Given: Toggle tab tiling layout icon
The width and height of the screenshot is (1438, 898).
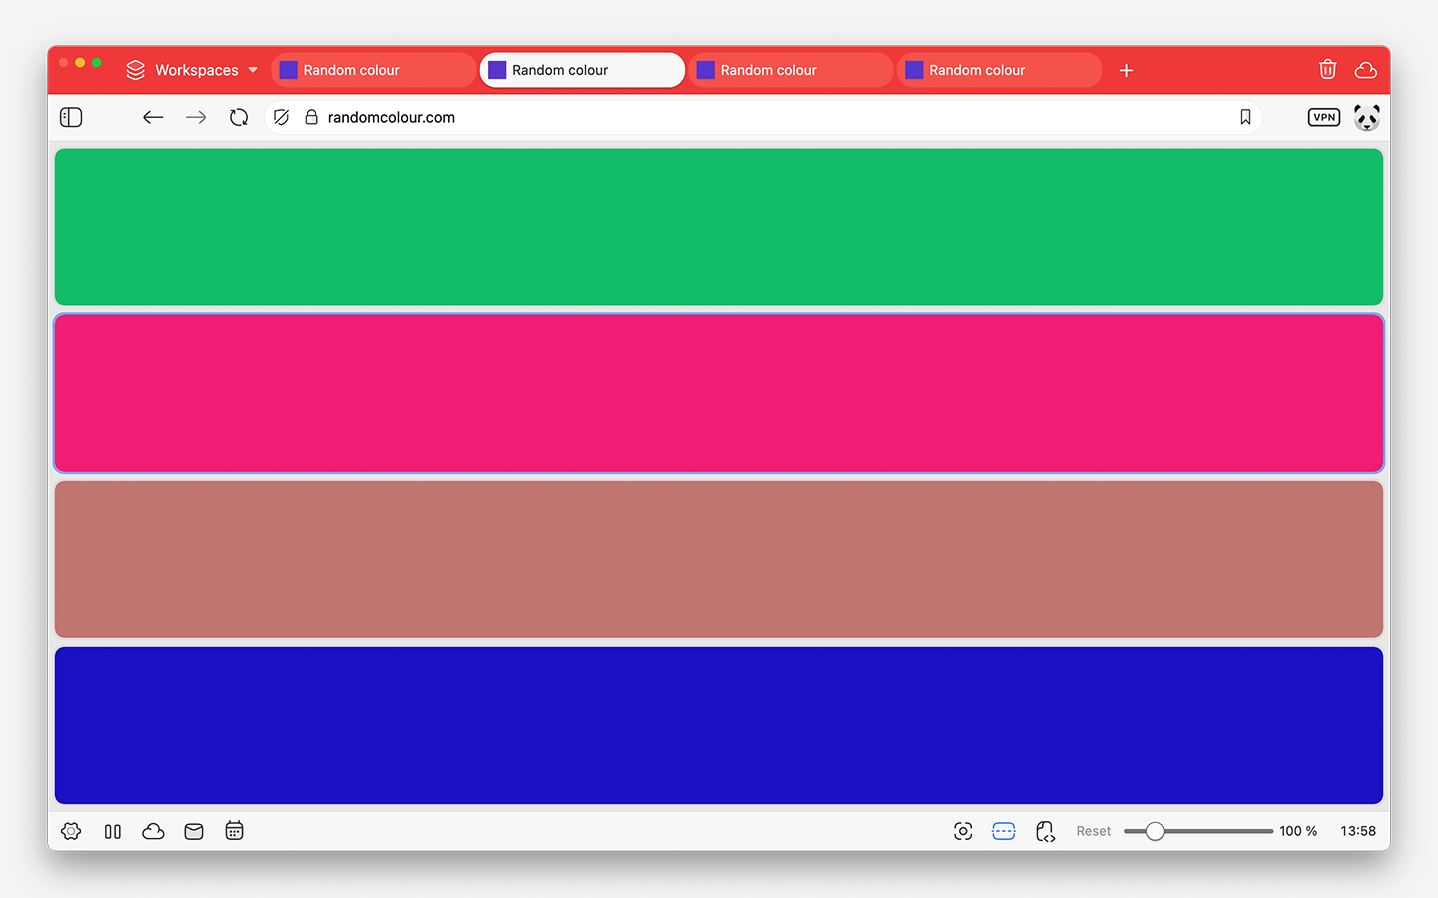Looking at the screenshot, I should (1004, 831).
